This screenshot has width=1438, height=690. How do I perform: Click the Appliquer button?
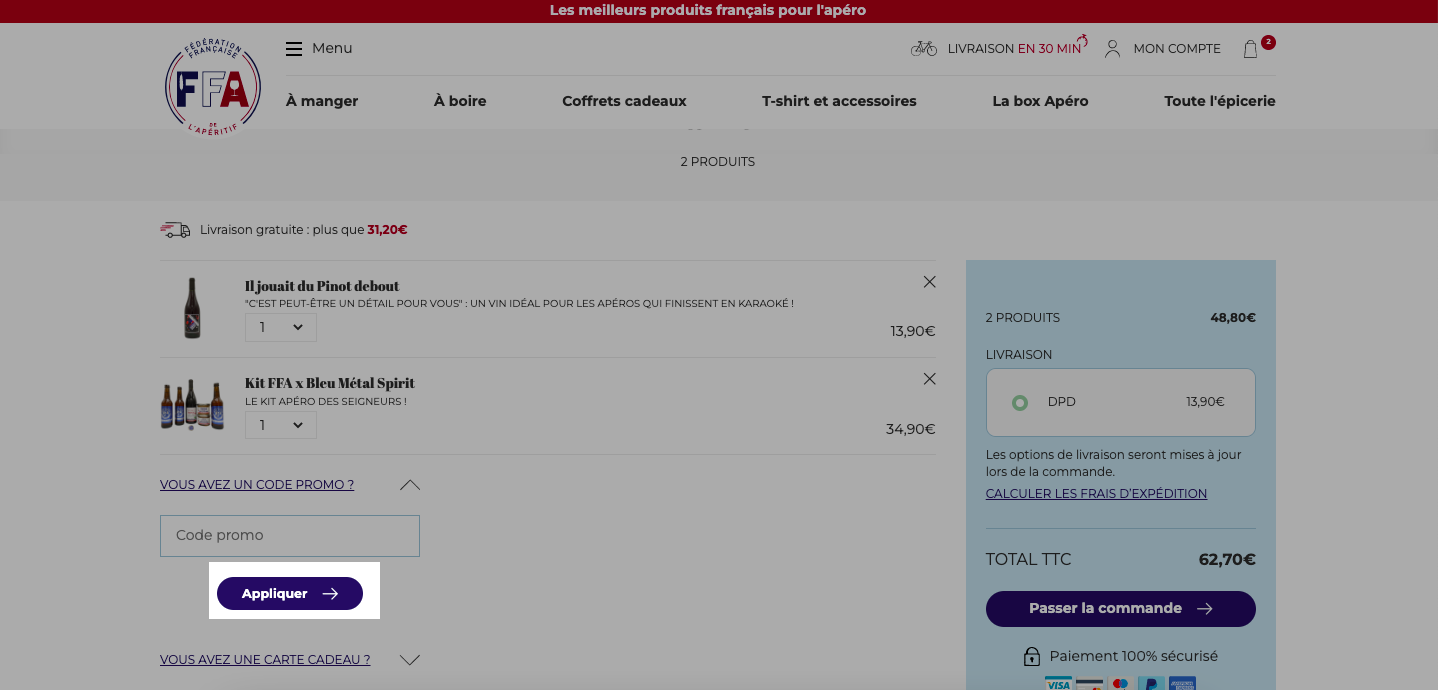290,593
